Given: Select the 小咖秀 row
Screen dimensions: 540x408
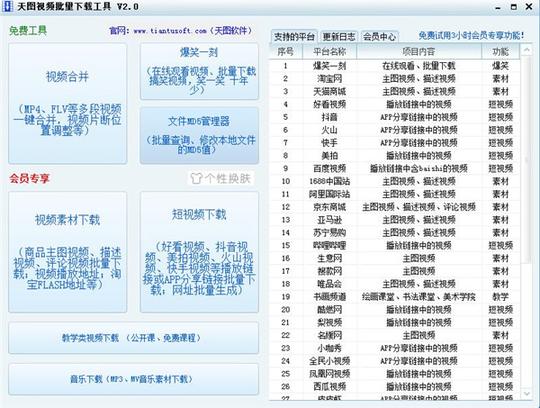Looking at the screenshot, I should point(394,348).
